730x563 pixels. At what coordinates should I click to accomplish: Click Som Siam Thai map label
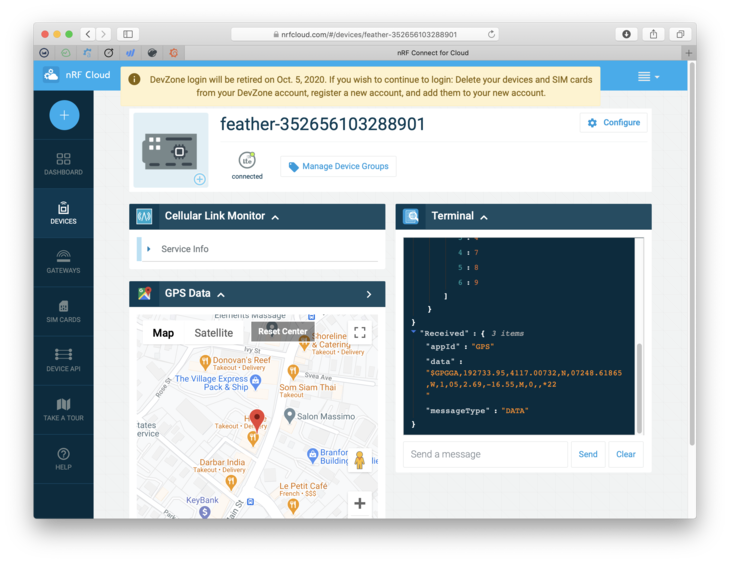[x=307, y=387]
